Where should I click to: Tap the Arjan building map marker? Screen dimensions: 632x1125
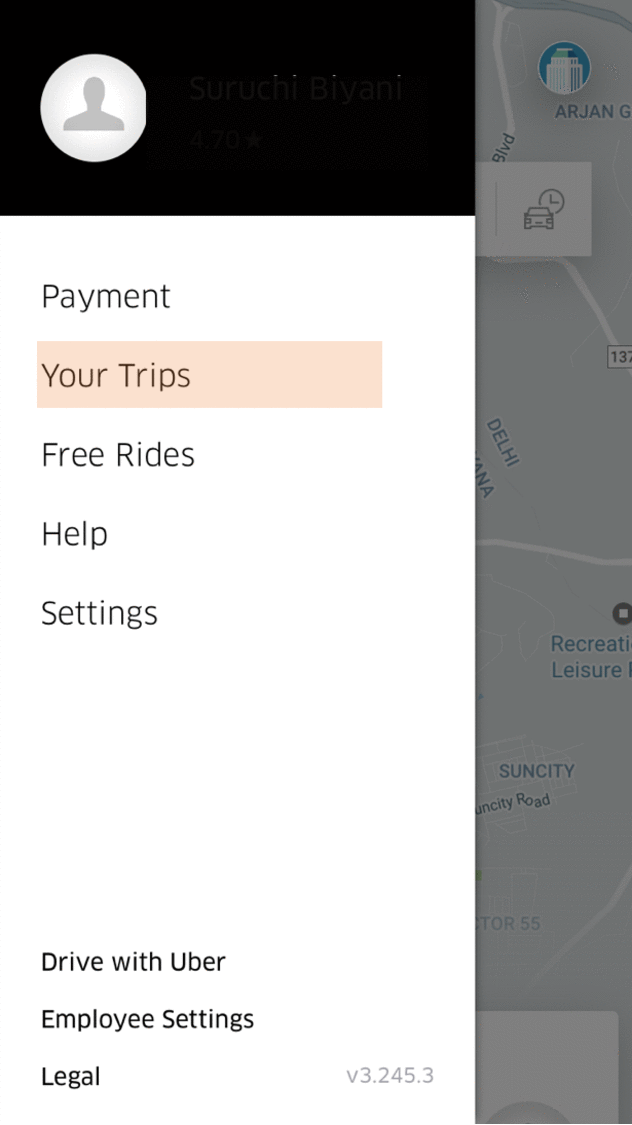click(x=565, y=67)
